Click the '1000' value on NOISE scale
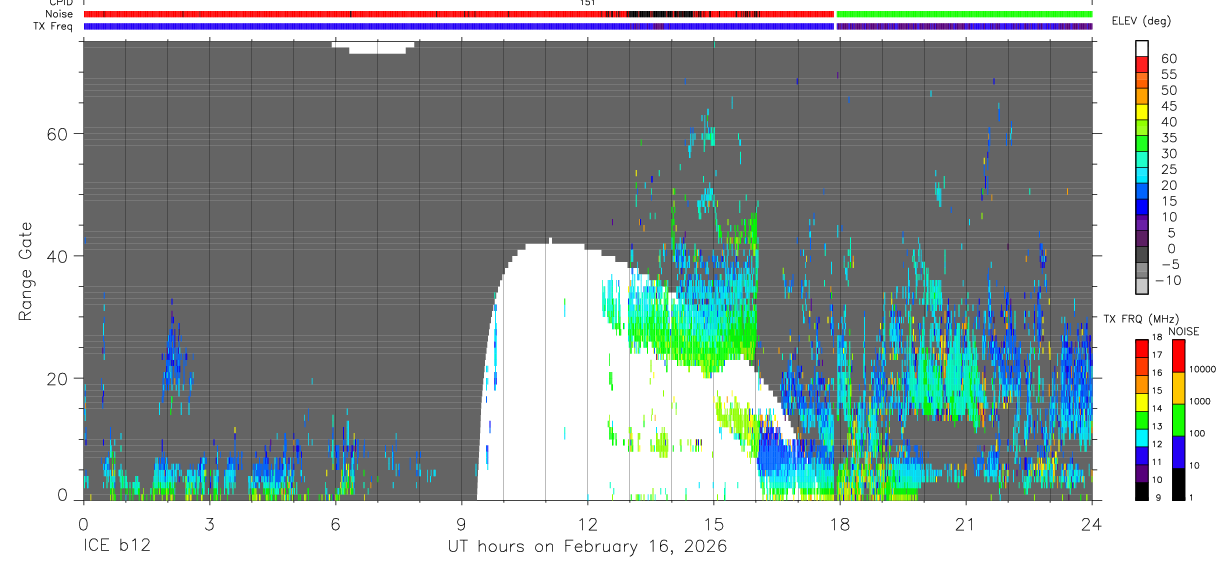The height and width of the screenshot is (567, 1228). tap(1200, 402)
